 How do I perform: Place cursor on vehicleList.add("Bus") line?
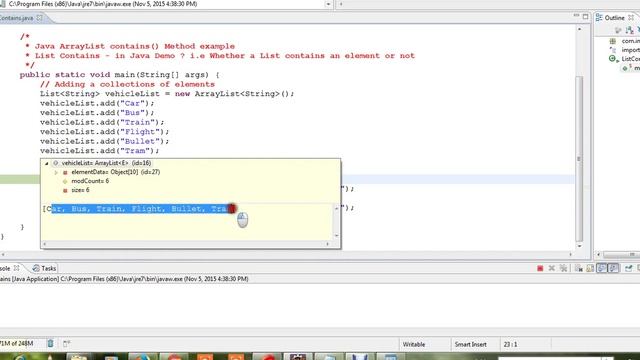coord(97,113)
